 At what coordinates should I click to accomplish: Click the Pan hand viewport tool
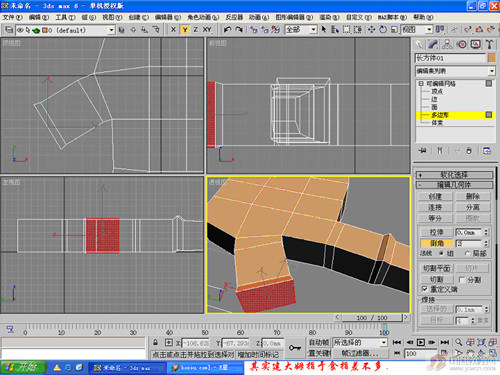[470, 353]
